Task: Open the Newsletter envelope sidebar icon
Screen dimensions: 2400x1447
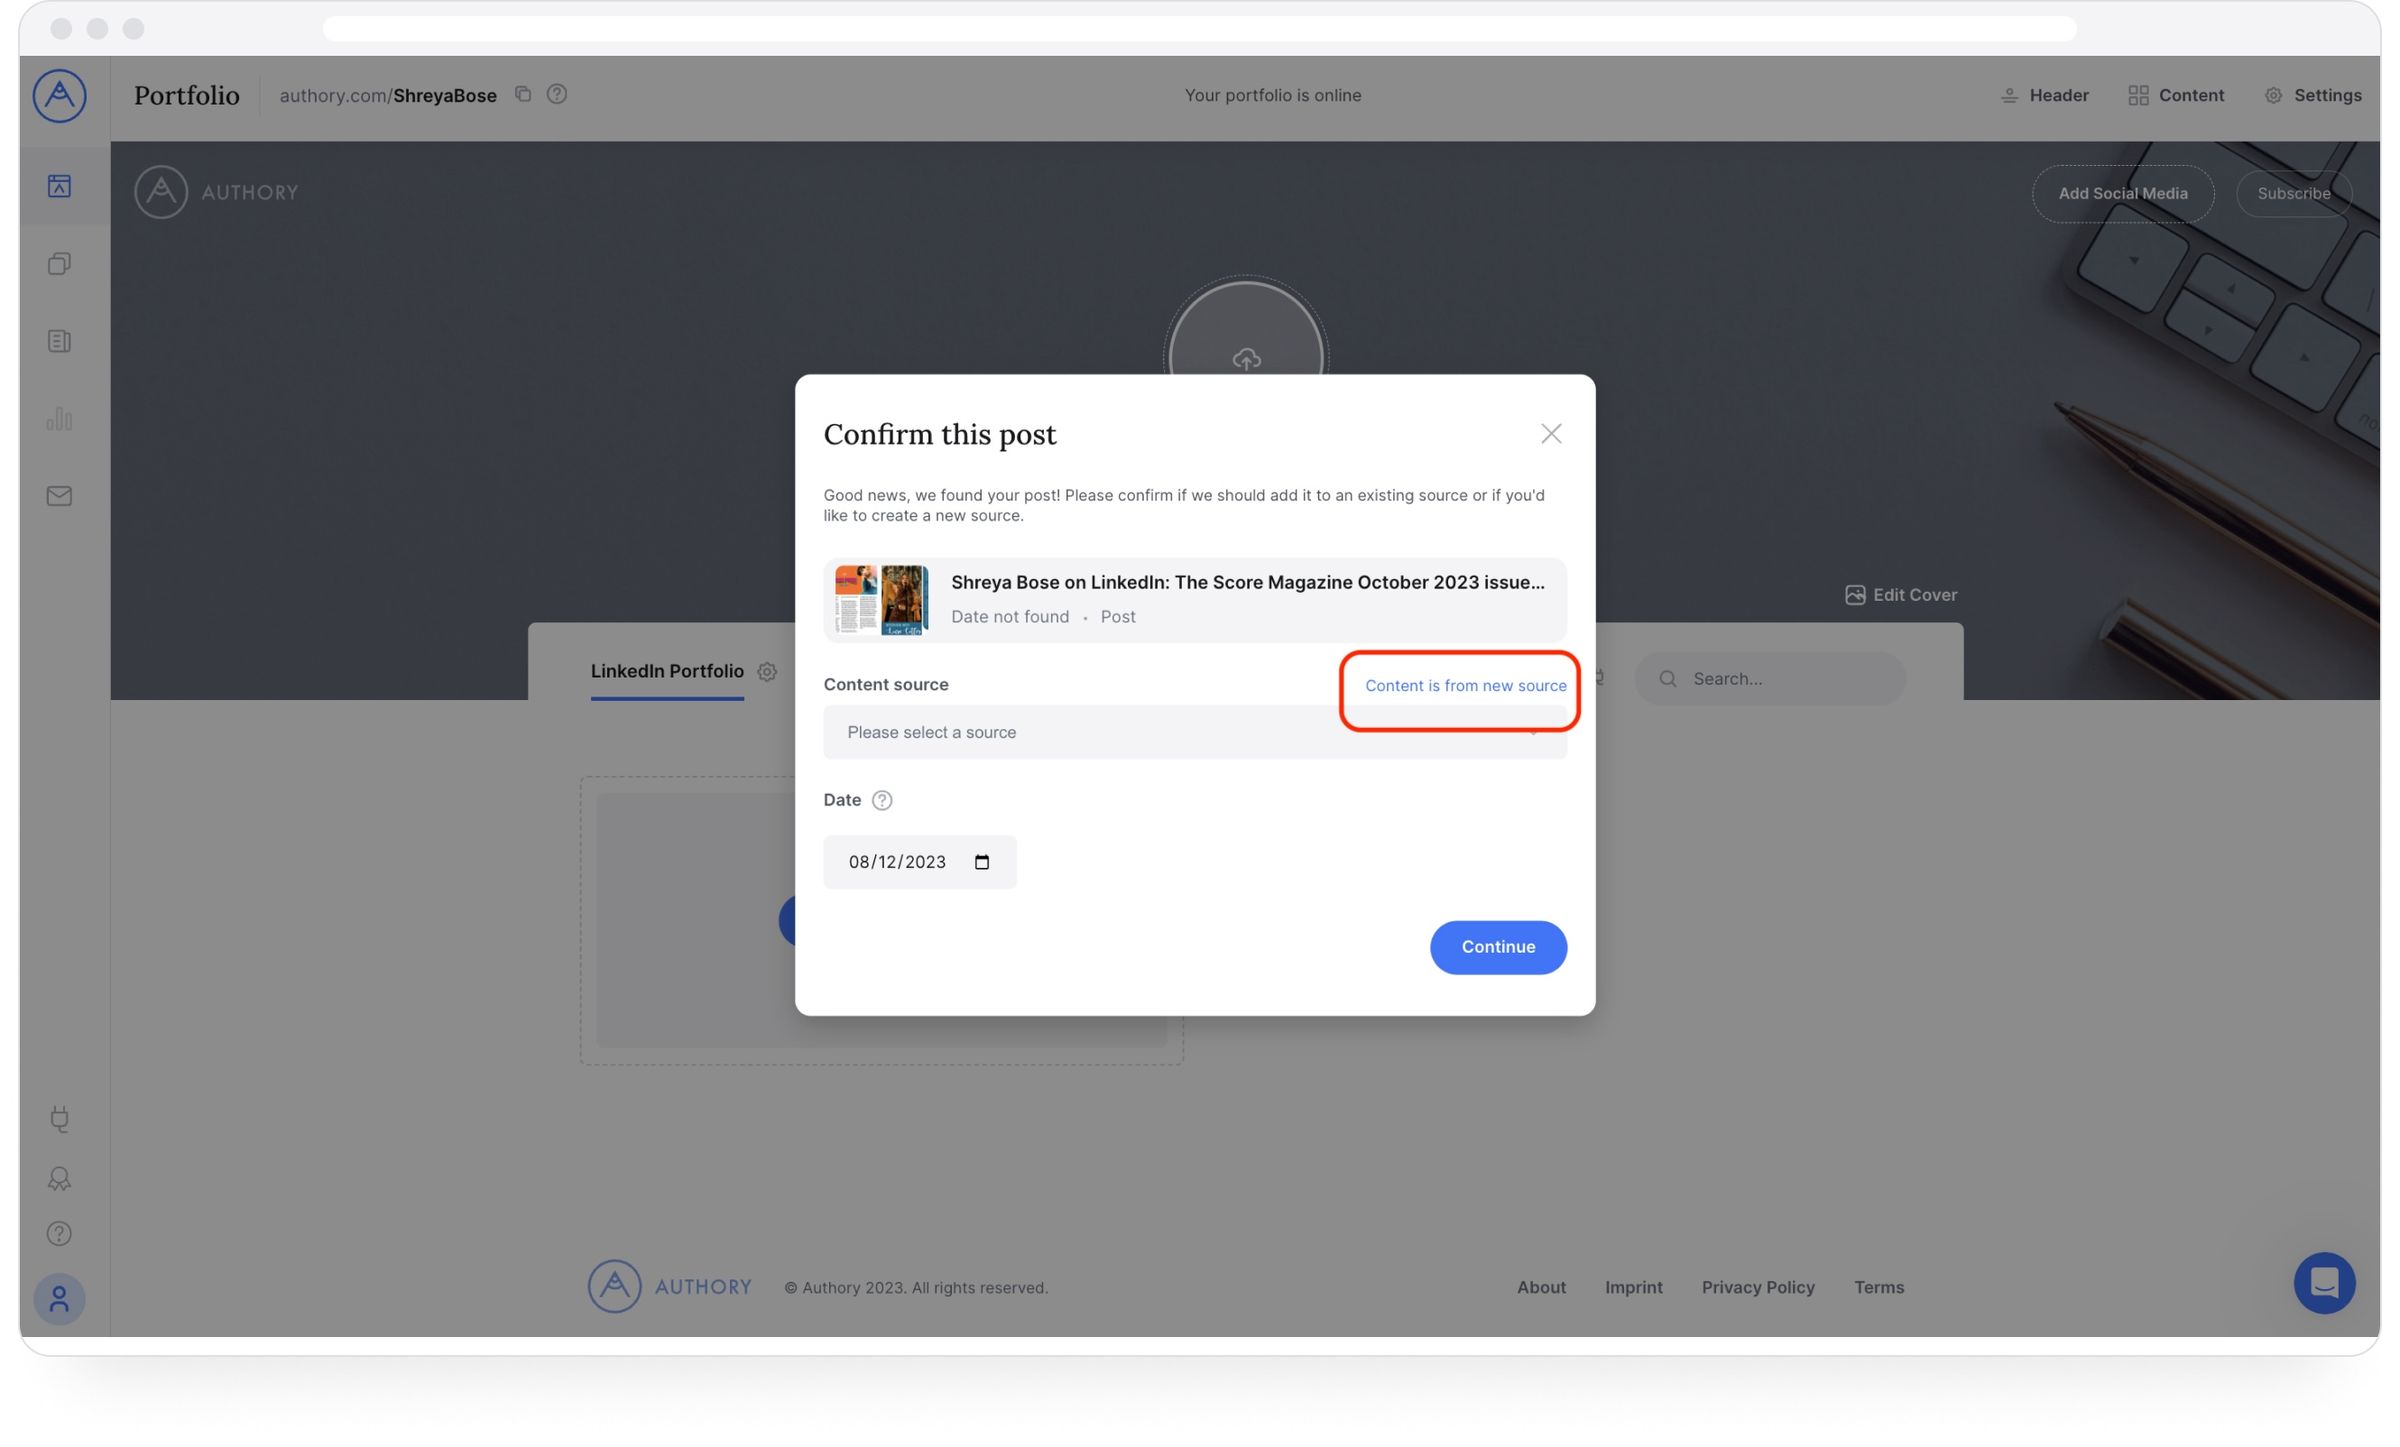Action: tap(59, 496)
